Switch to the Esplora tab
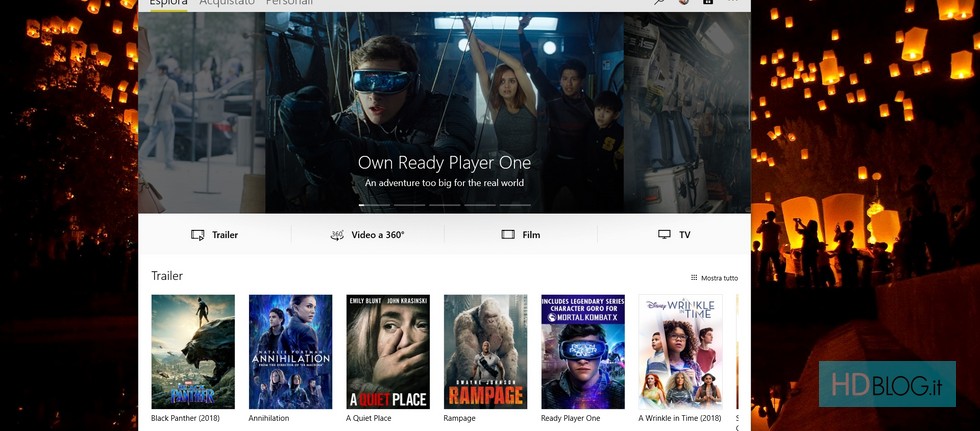Viewport: 980px width, 431px height. 169,3
